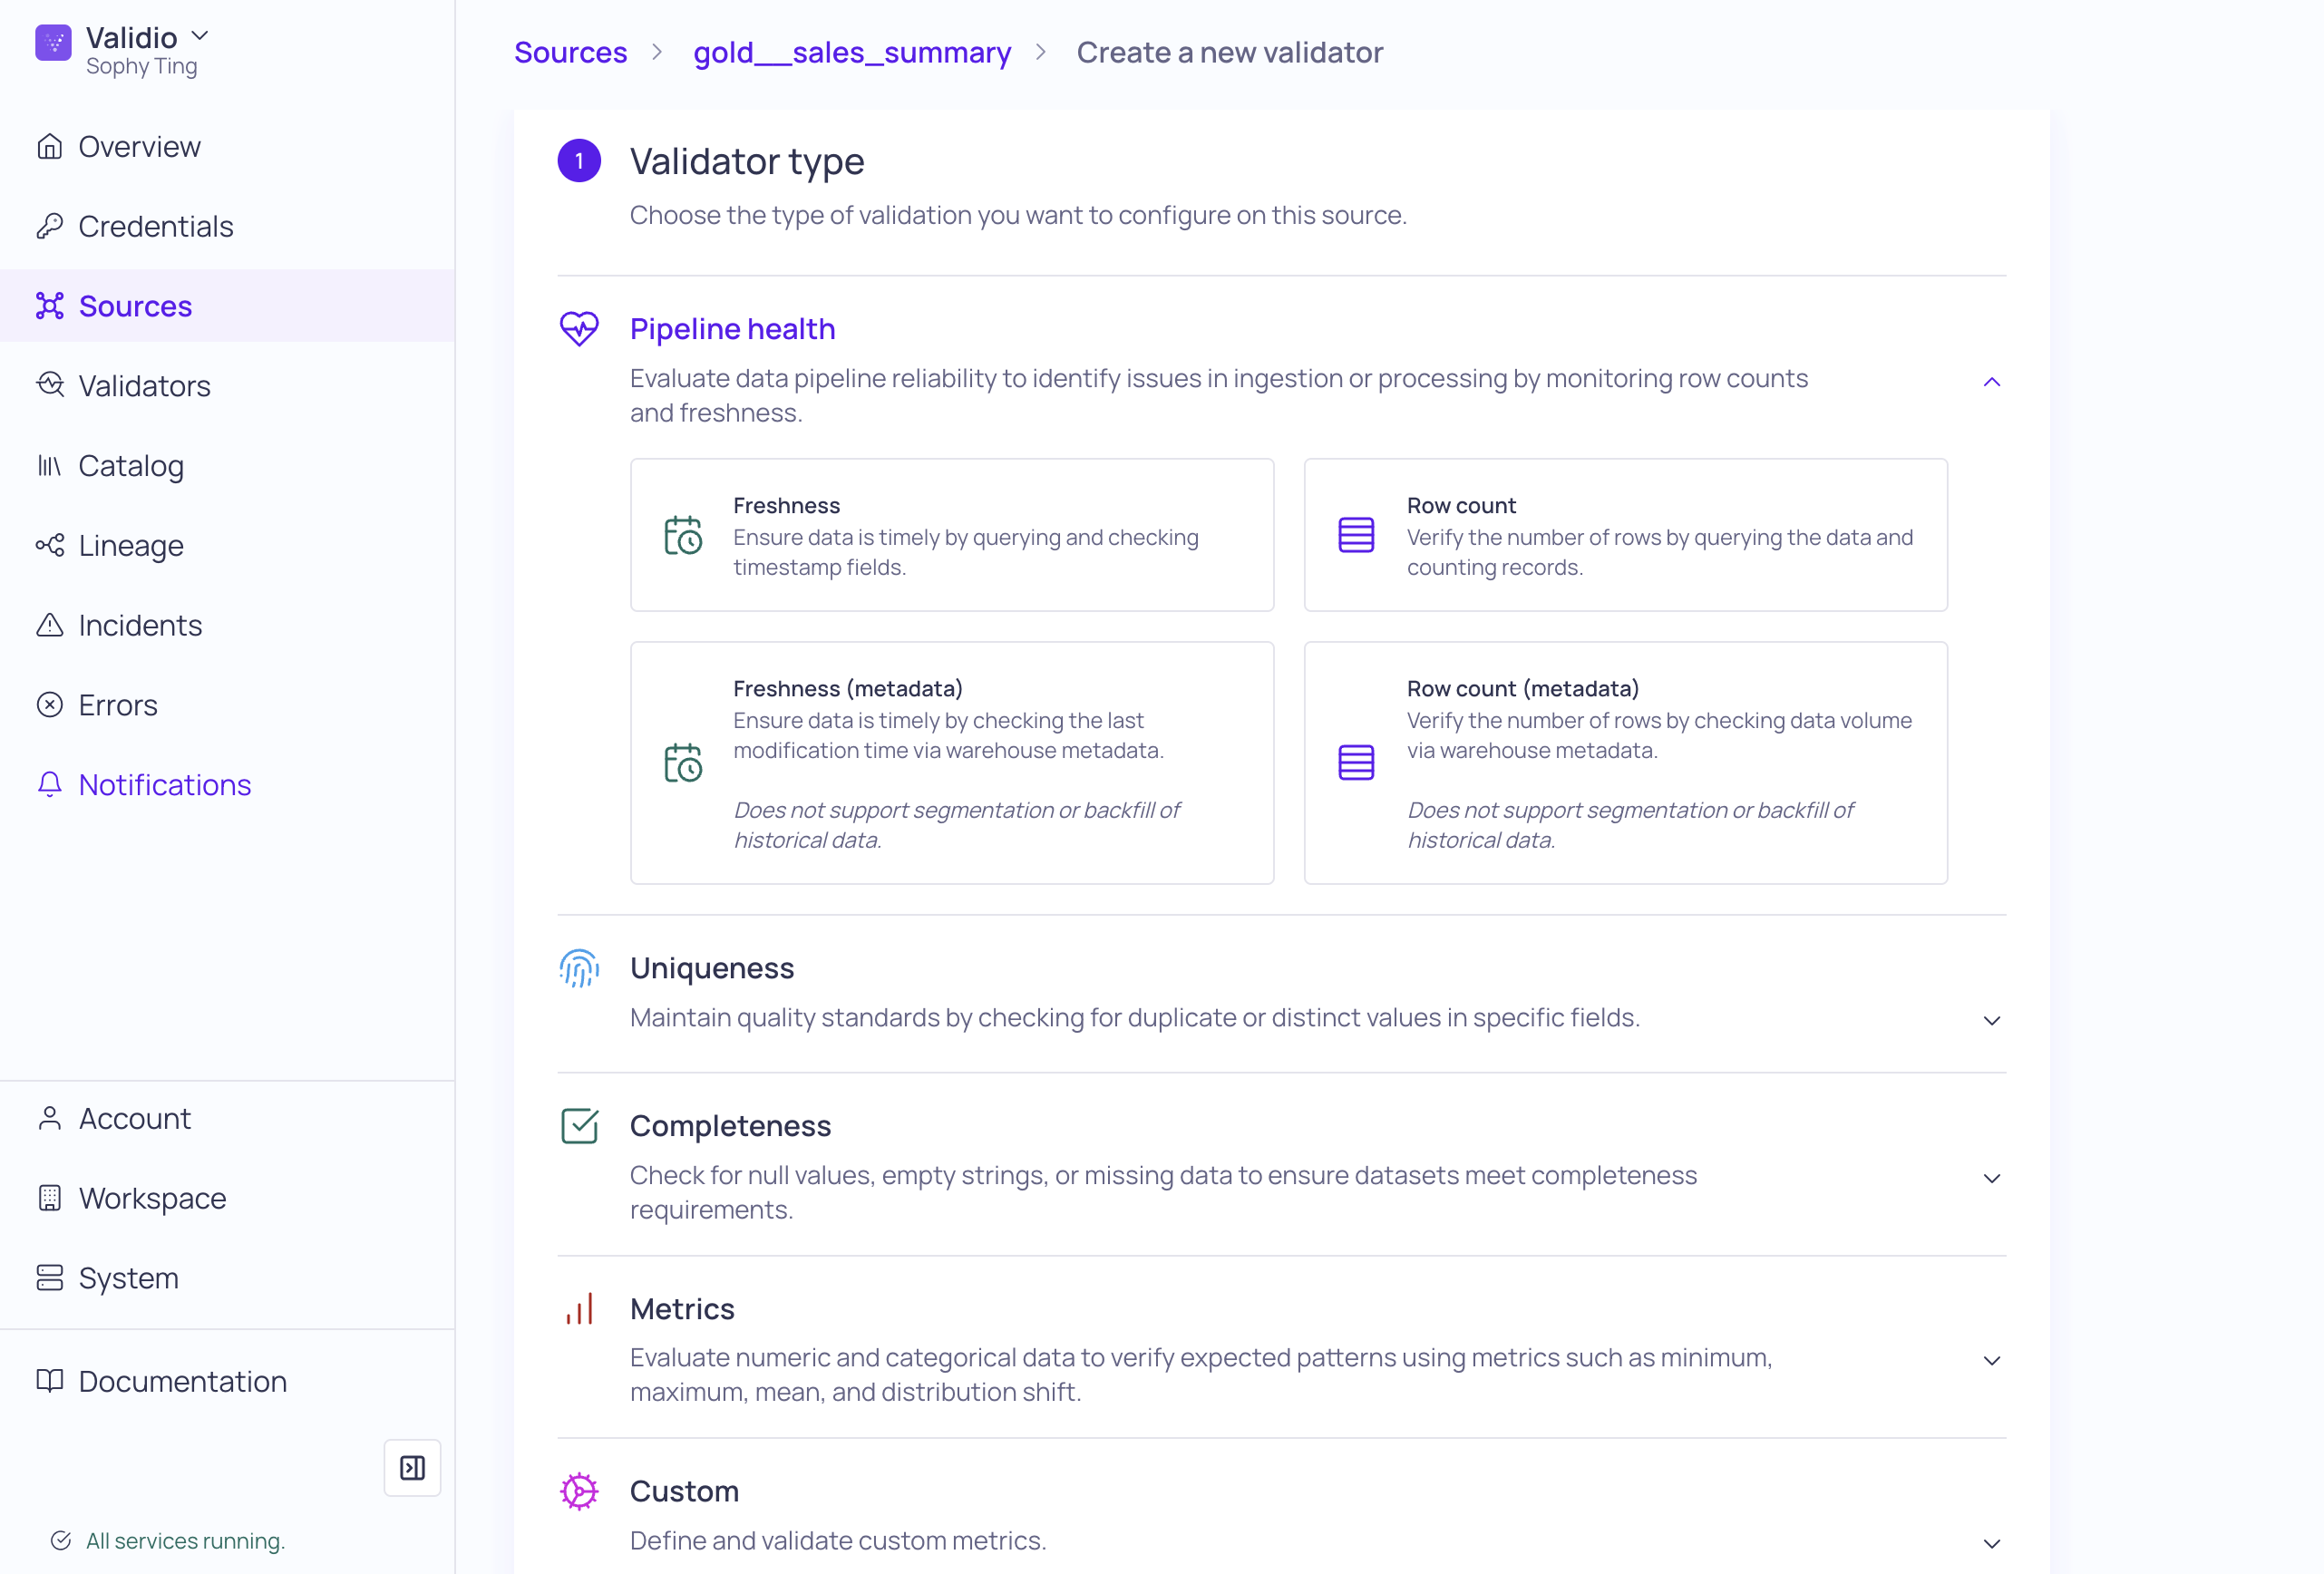Click the Custom gear icon

pos(579,1492)
